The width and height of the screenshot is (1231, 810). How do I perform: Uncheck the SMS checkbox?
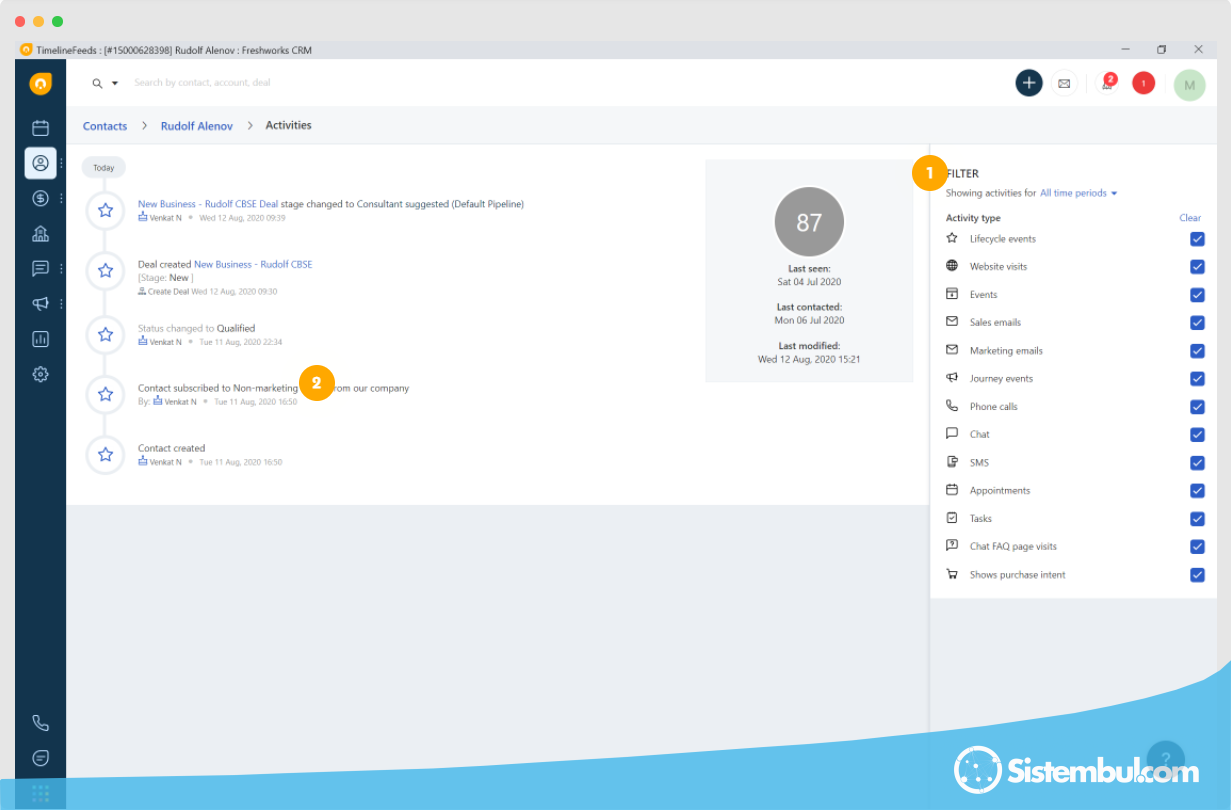(1197, 463)
